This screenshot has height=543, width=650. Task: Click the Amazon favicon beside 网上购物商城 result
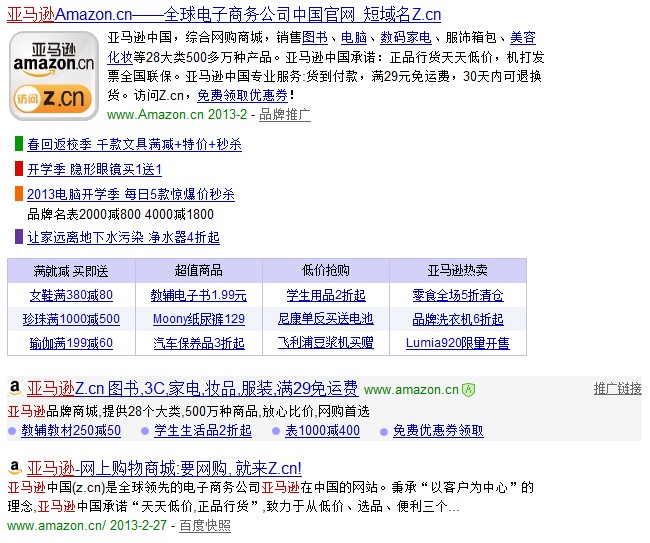click(x=15, y=467)
